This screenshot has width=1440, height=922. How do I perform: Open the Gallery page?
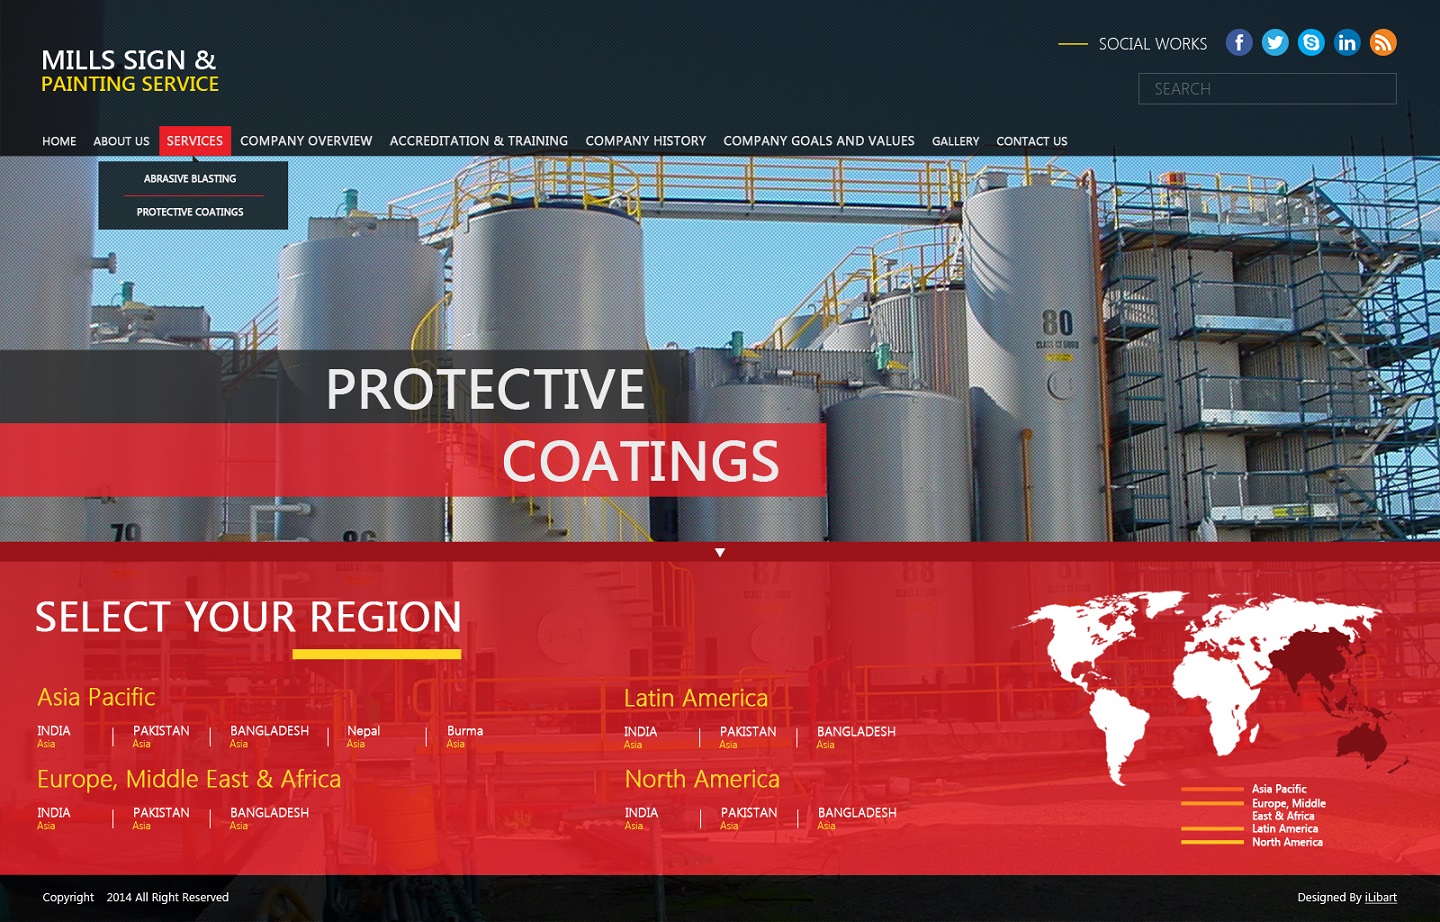pos(955,141)
